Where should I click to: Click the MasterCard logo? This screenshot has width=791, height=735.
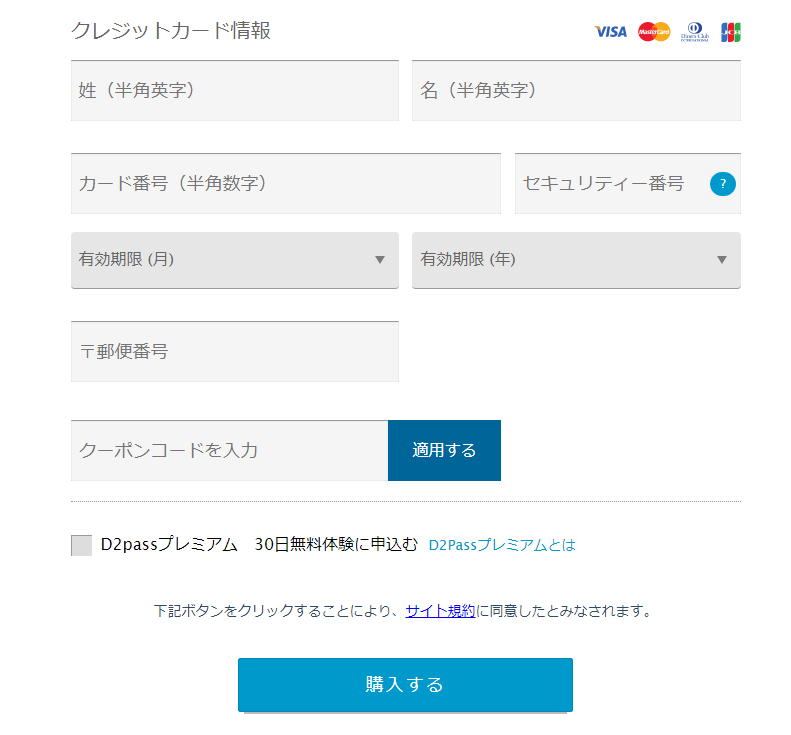654,32
